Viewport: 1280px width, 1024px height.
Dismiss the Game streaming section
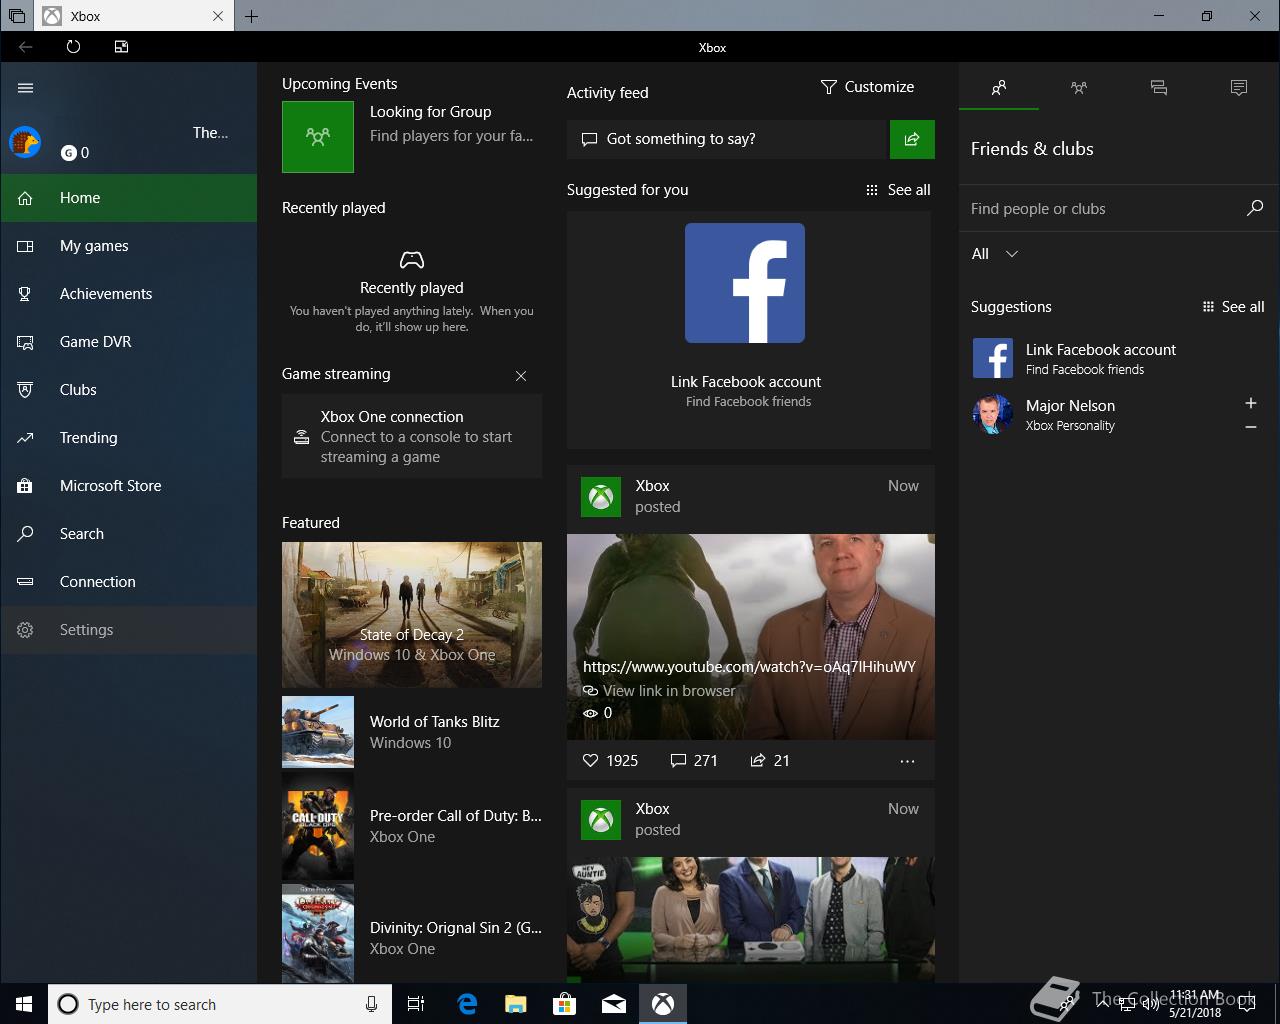click(521, 376)
